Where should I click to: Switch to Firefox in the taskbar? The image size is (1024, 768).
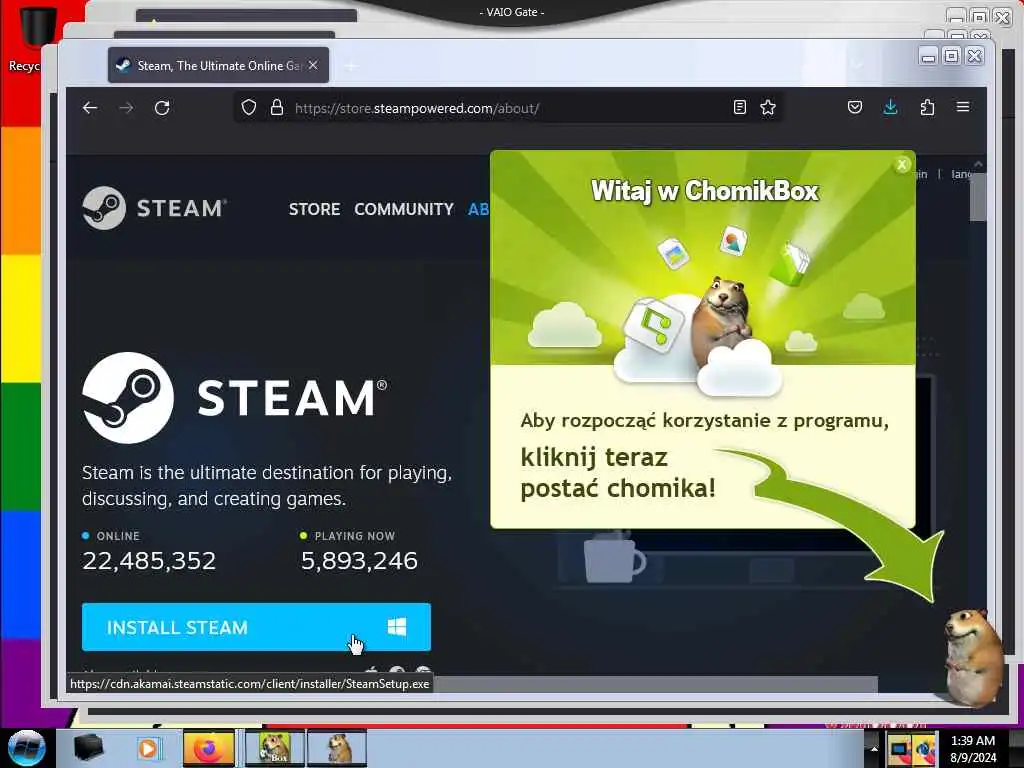click(x=208, y=748)
